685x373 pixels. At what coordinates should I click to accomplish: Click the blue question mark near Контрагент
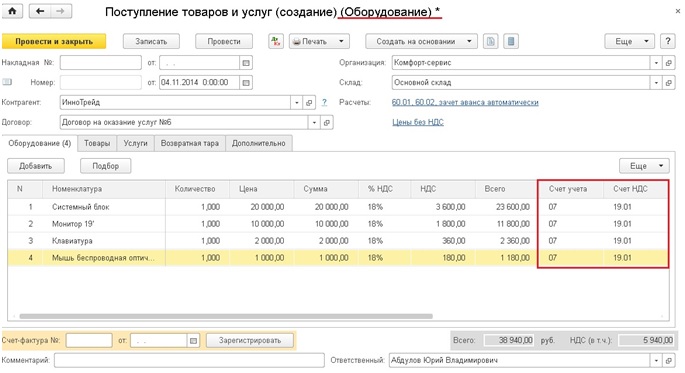pyautogui.click(x=324, y=102)
